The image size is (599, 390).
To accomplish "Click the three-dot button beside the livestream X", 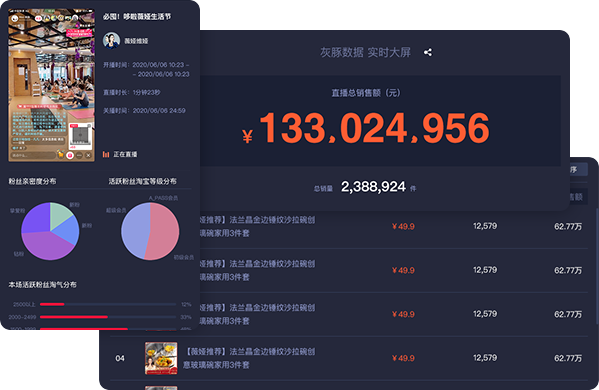I will click(79, 155).
